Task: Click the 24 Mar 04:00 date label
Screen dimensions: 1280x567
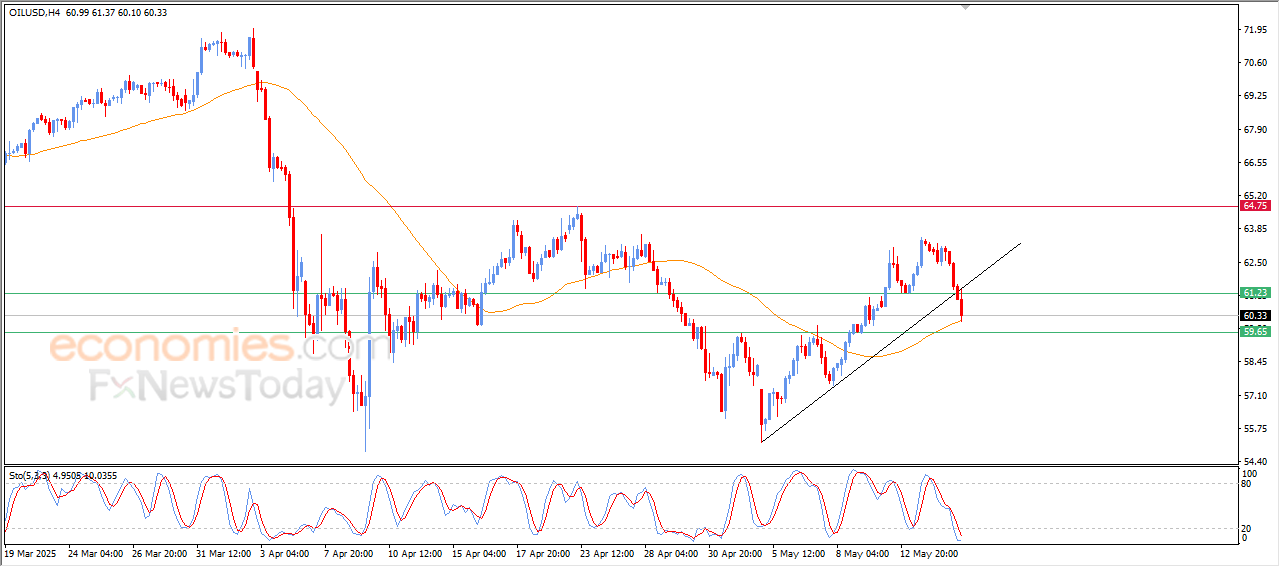Action: 95,553
